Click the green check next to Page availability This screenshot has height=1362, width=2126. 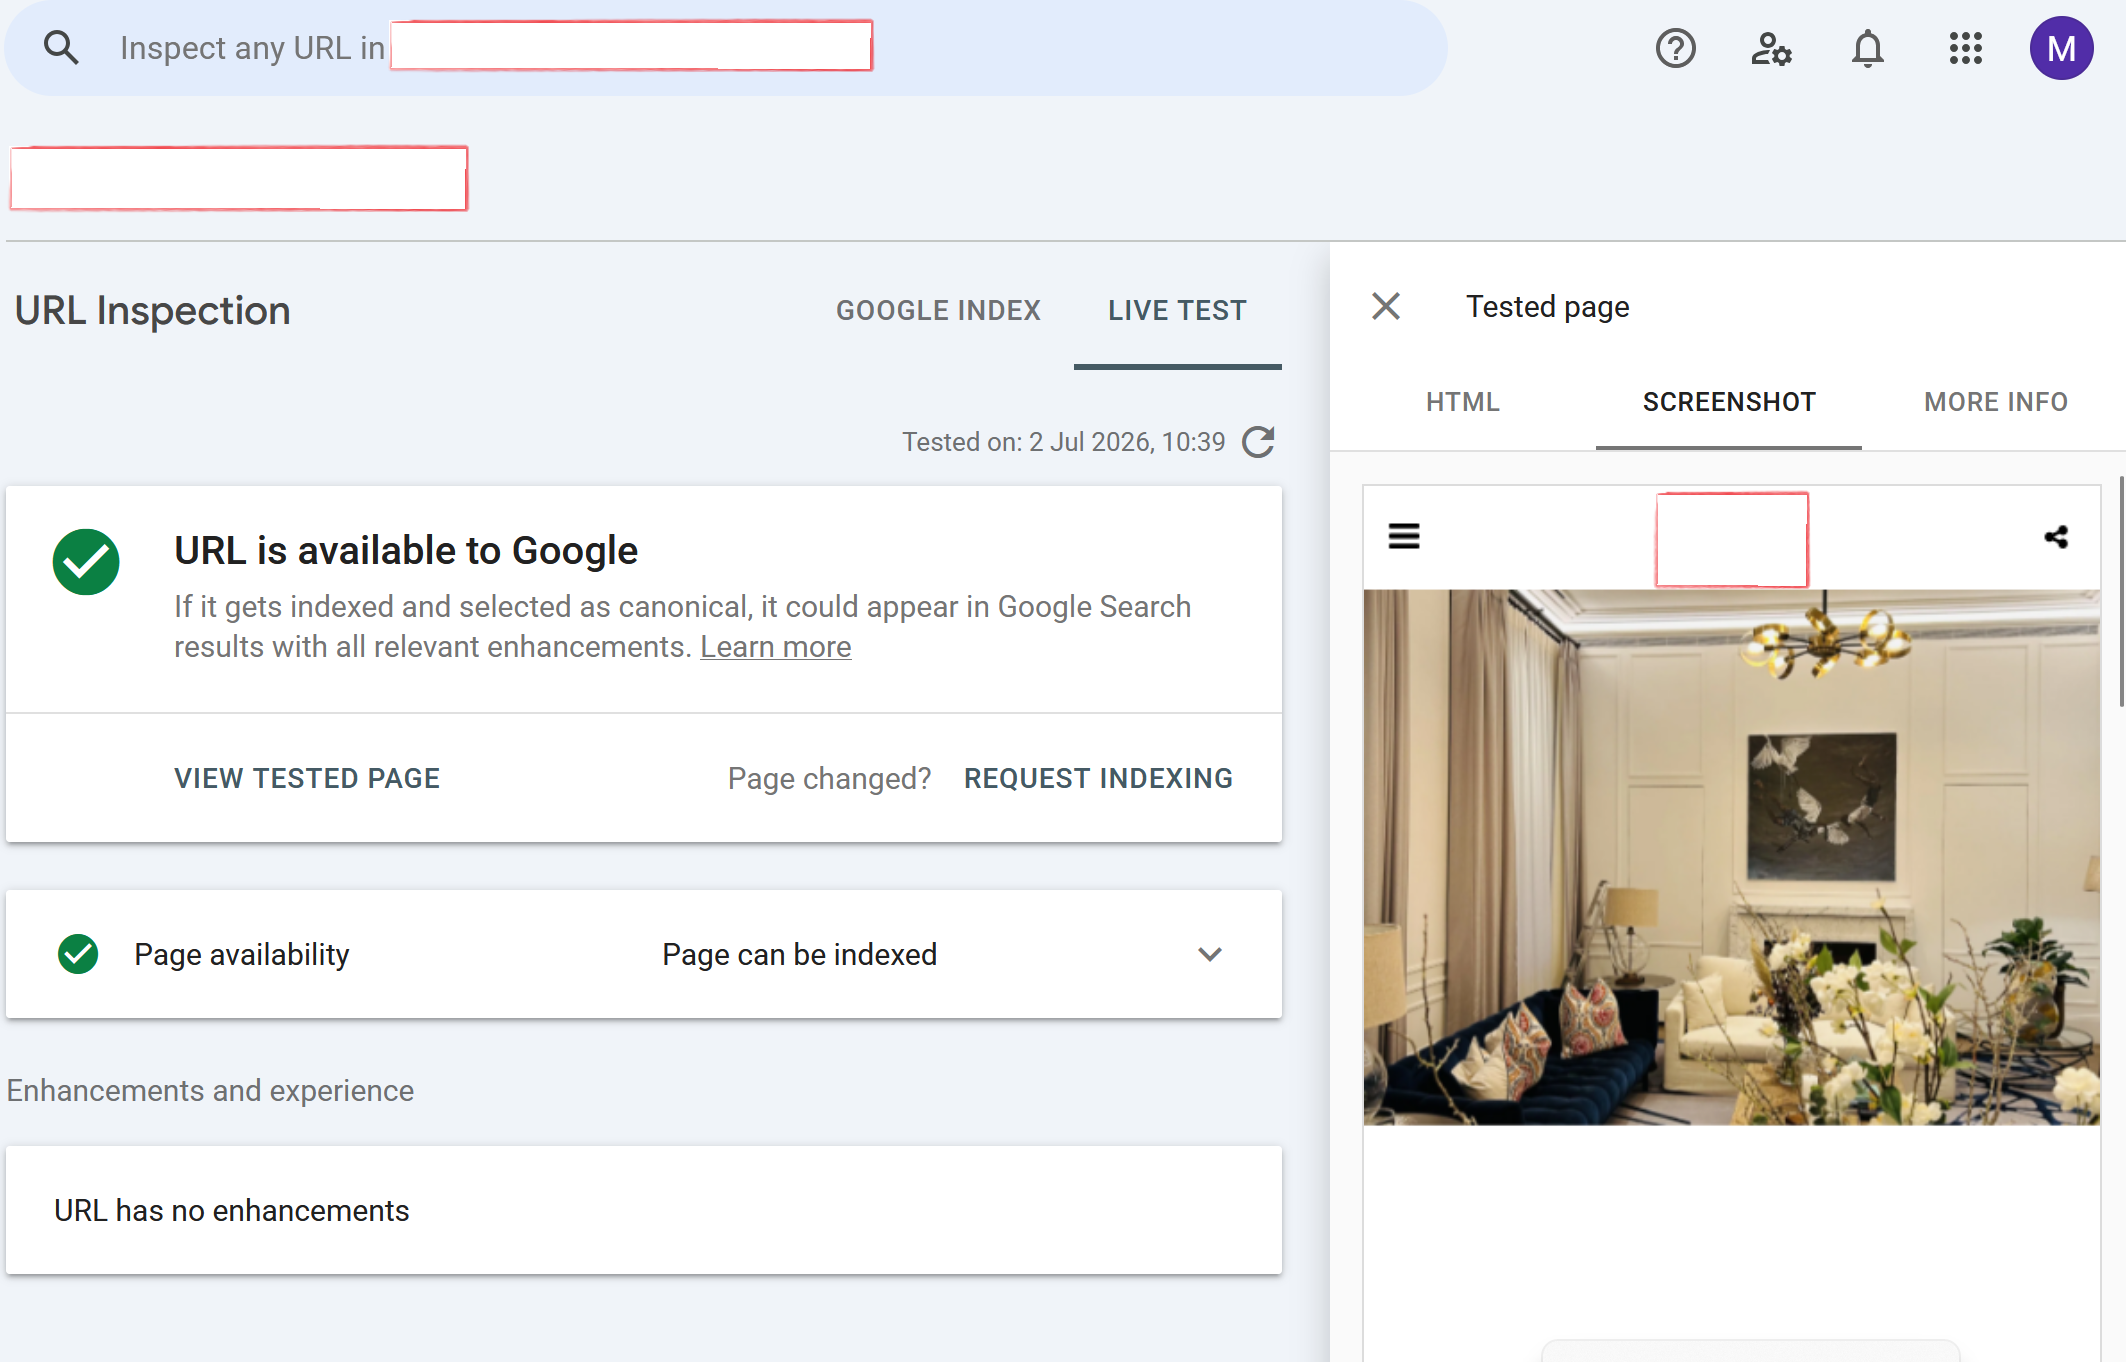tap(78, 954)
